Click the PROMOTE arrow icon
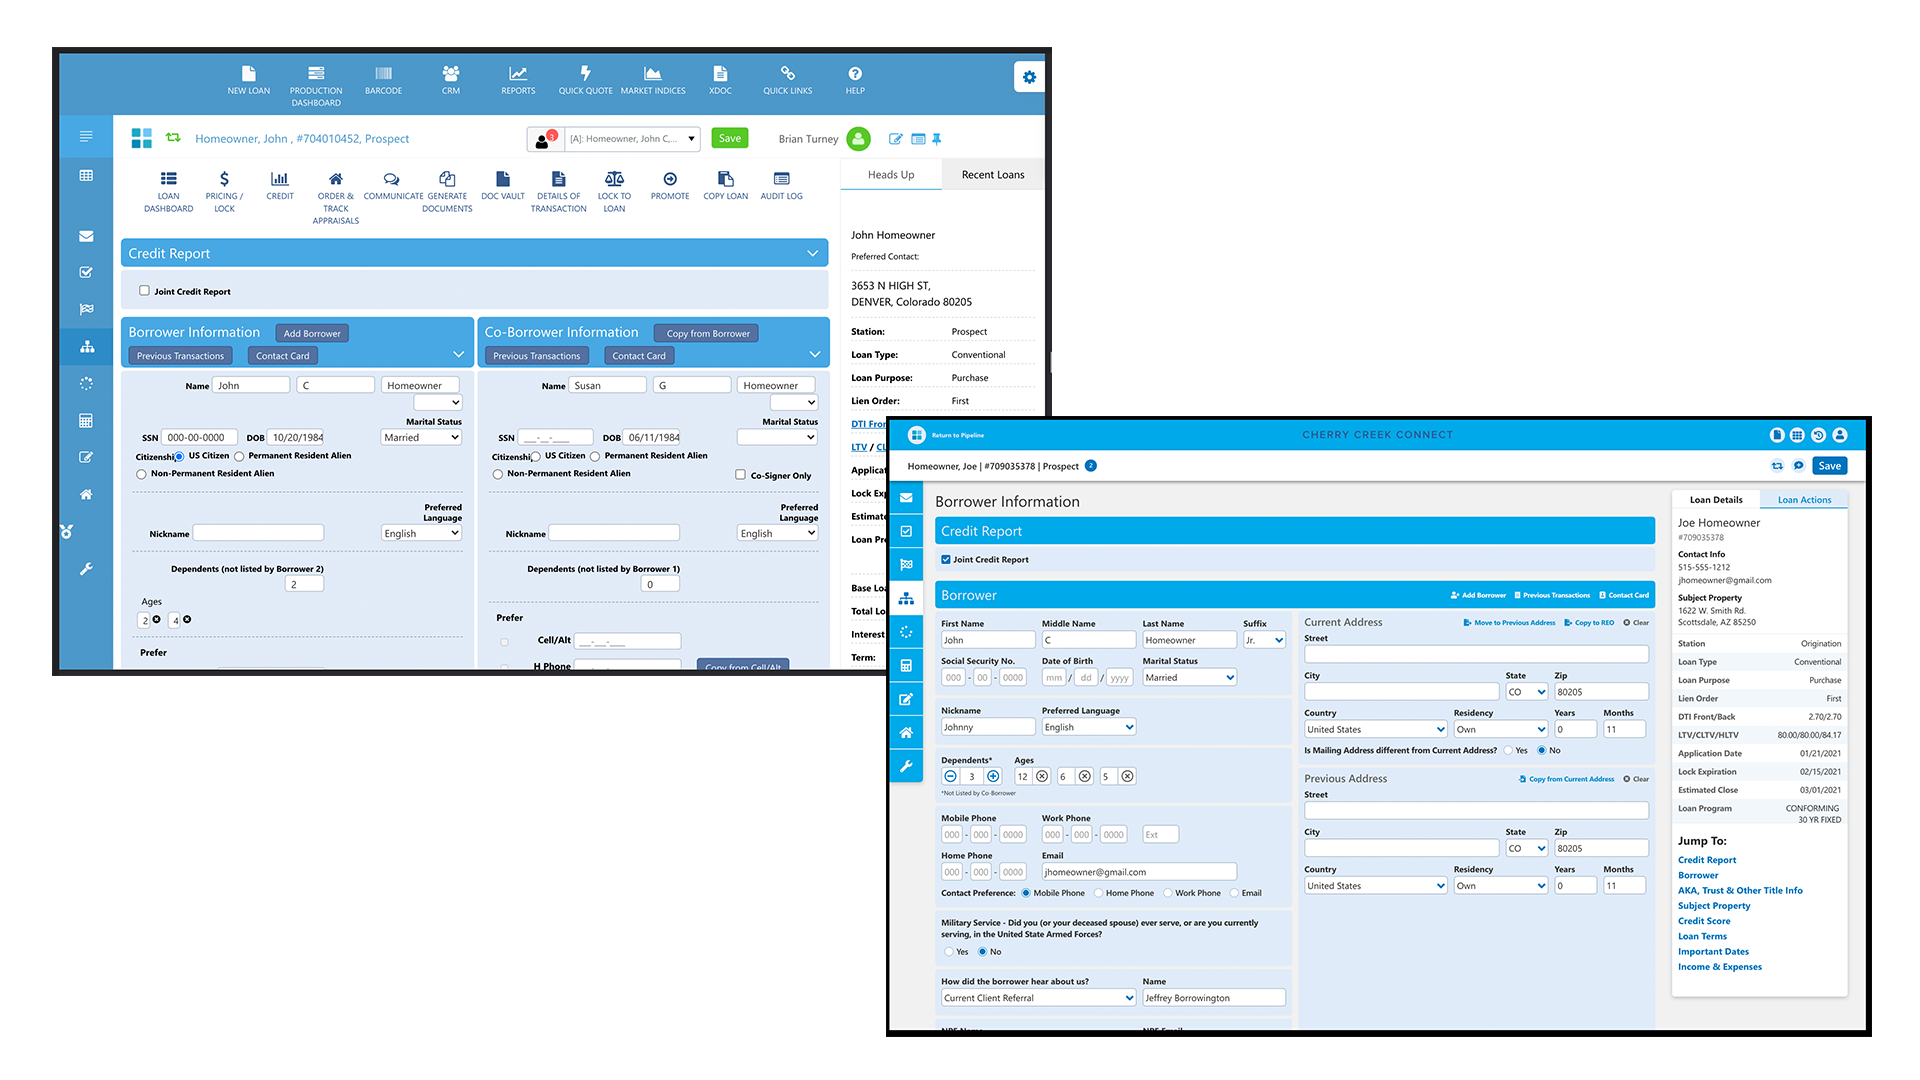This screenshot has height=1080, width=1920. pyautogui.click(x=670, y=186)
